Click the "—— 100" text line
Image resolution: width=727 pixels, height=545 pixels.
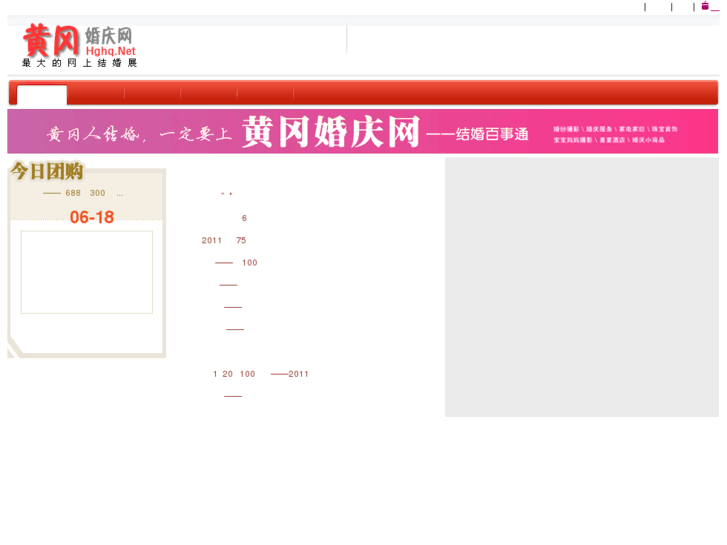click(x=236, y=263)
